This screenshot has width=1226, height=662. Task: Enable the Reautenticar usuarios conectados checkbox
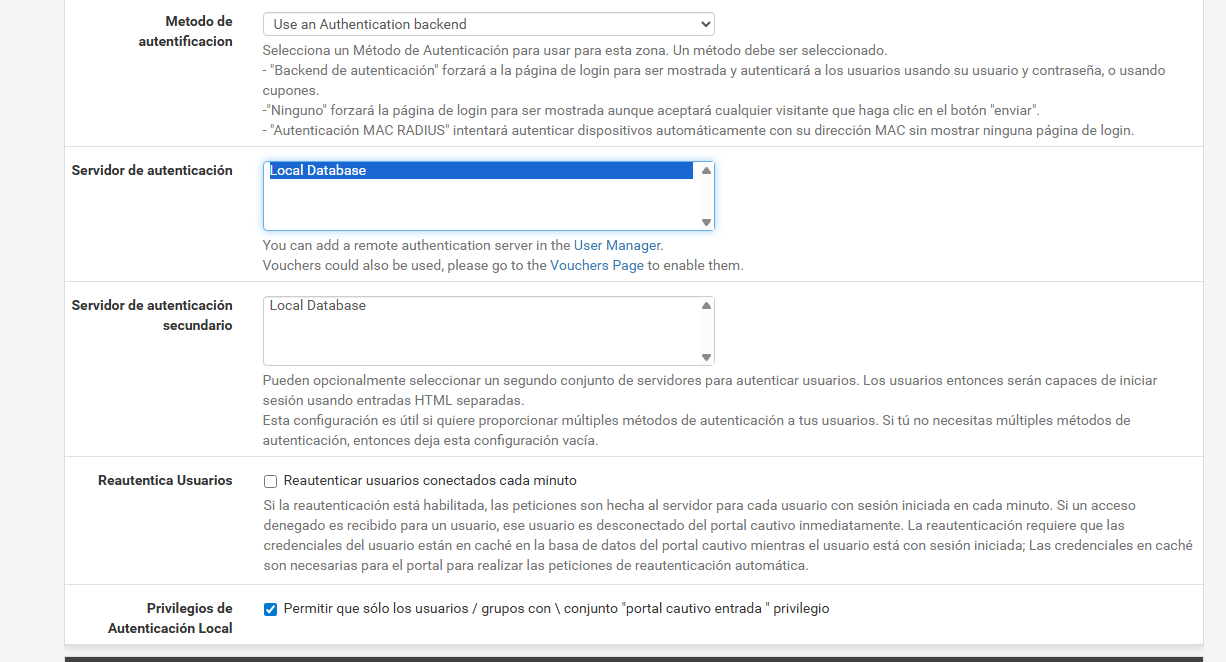270,481
